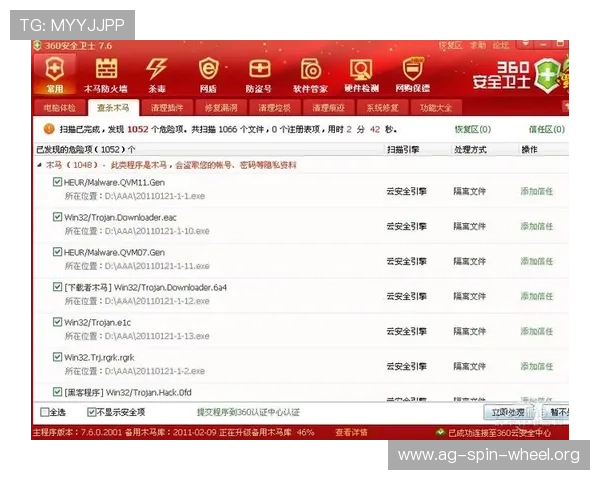Click the 立即处理 button

pos(508,412)
